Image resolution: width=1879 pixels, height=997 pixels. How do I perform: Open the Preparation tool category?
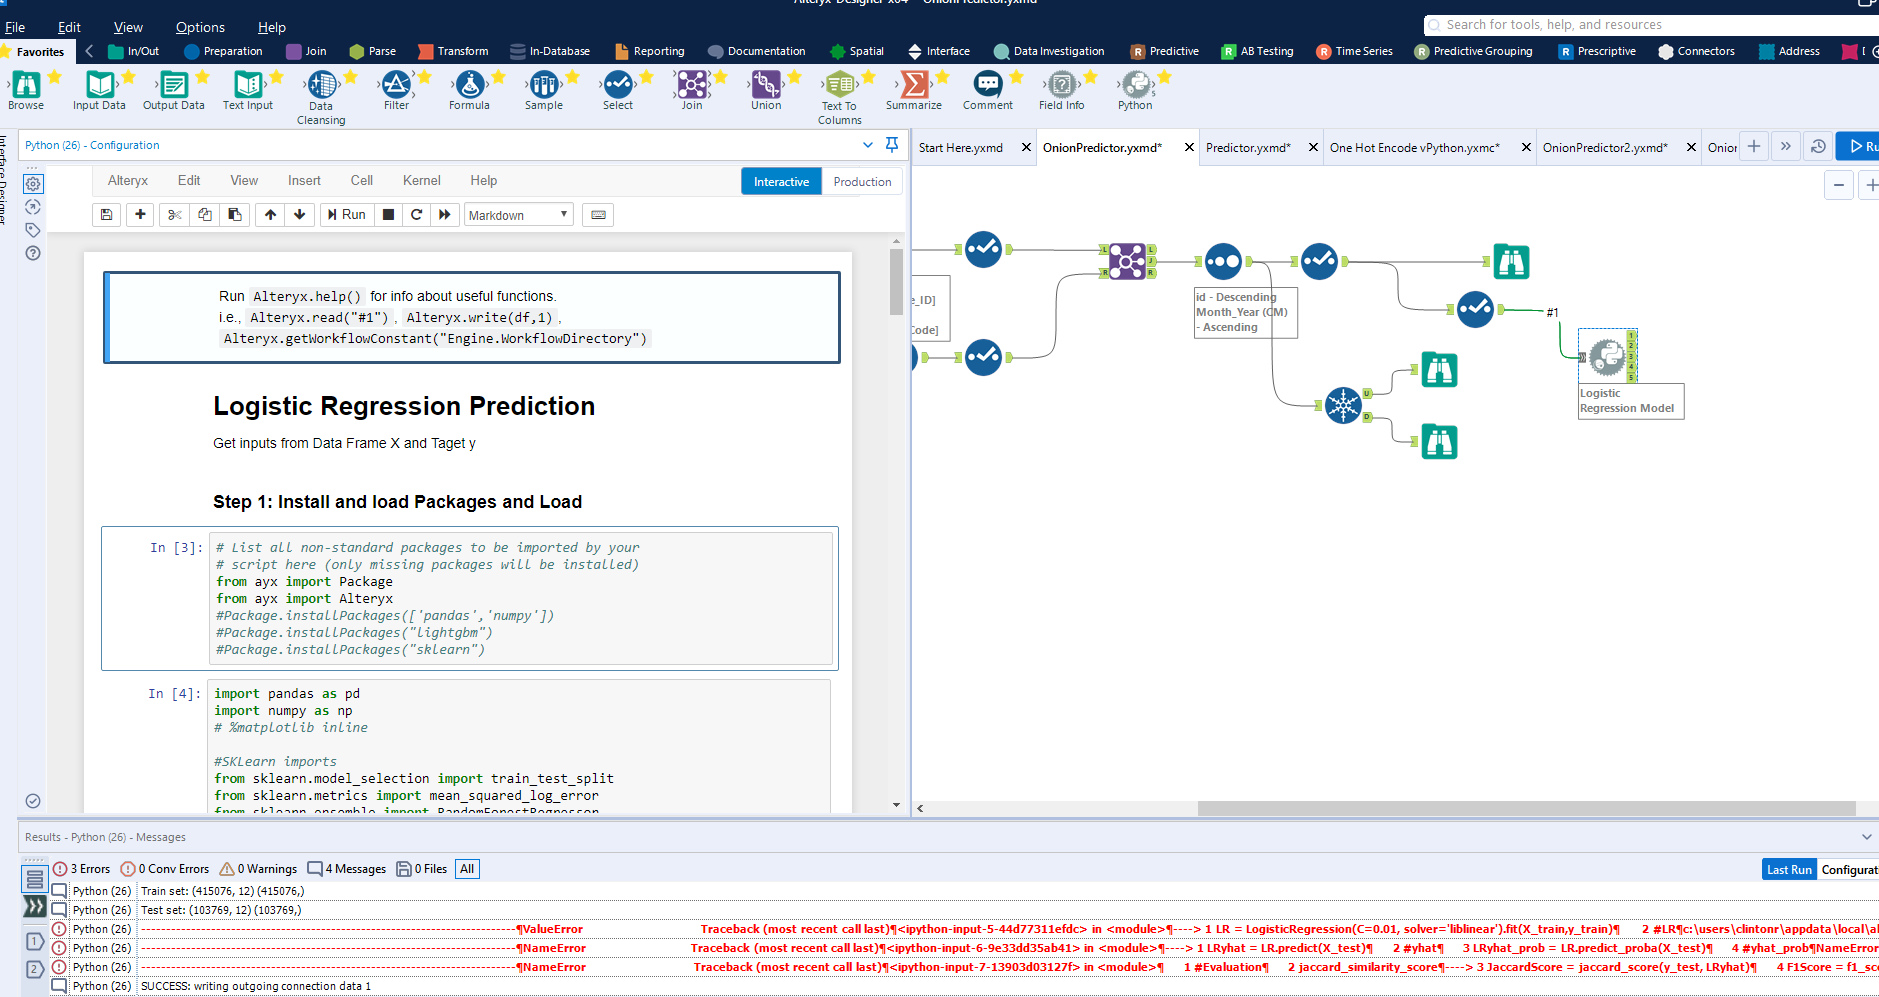(x=223, y=51)
